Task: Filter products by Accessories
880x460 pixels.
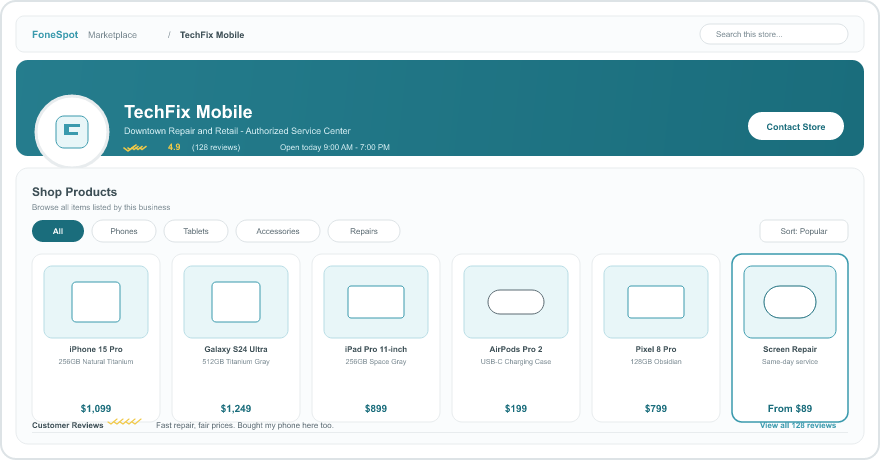Action: click(278, 231)
